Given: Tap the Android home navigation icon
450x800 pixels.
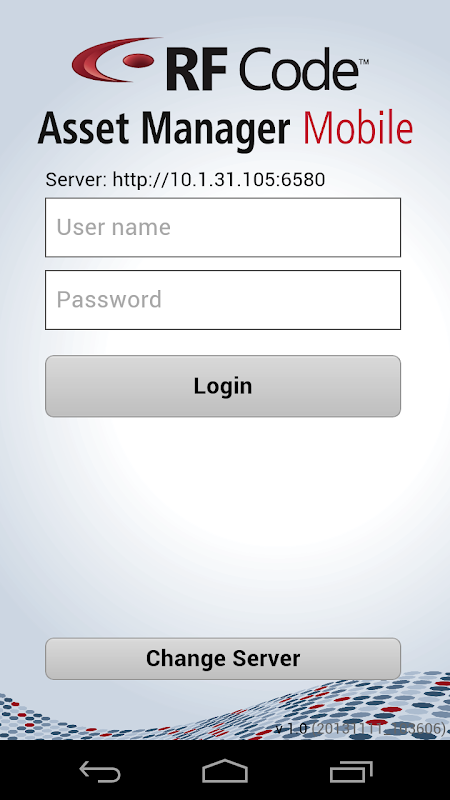Looking at the screenshot, I should 224,771.
